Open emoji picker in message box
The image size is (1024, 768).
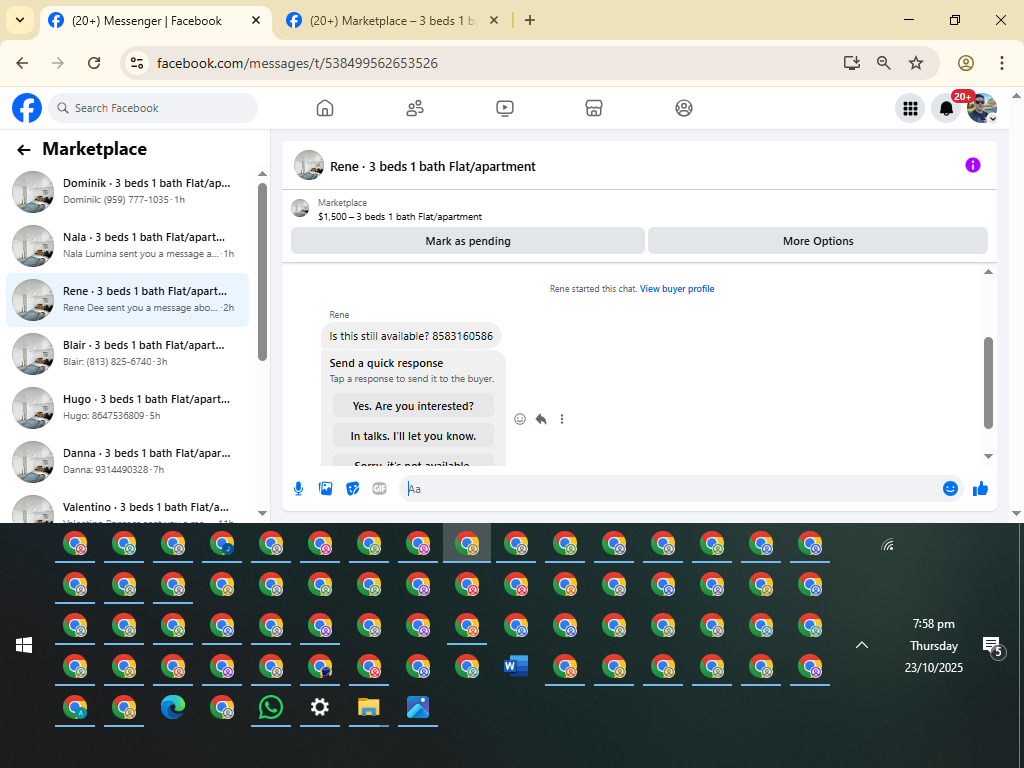950,488
